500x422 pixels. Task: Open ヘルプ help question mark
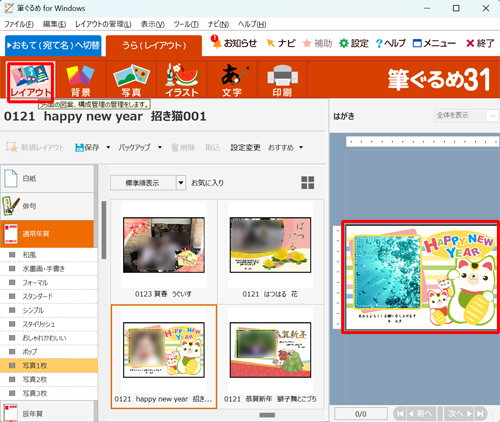click(x=390, y=43)
